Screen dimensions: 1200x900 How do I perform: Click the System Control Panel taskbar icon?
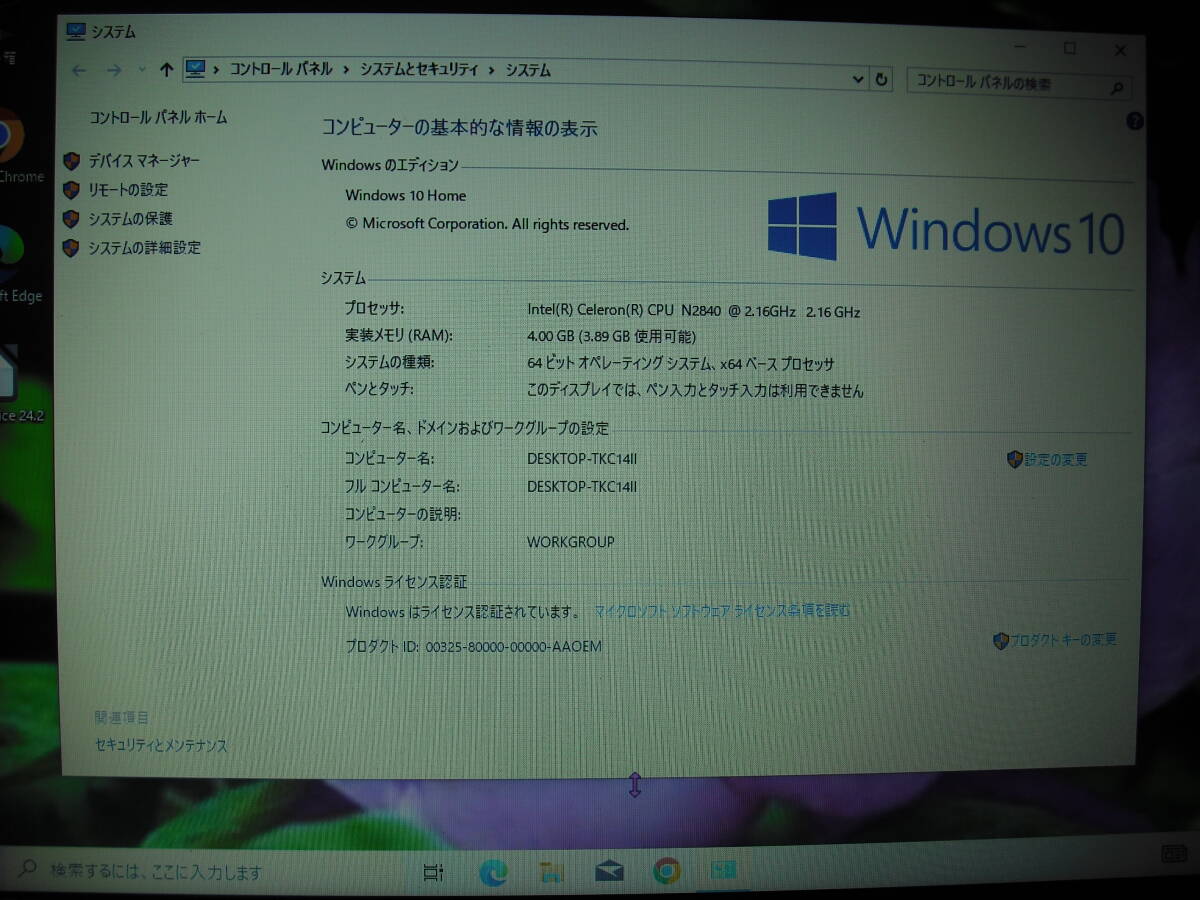tap(723, 871)
